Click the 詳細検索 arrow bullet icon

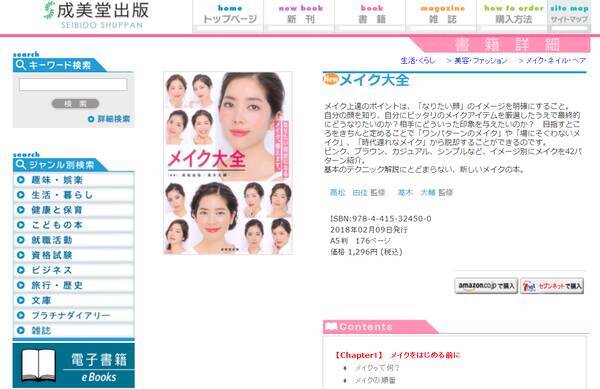tap(91, 119)
